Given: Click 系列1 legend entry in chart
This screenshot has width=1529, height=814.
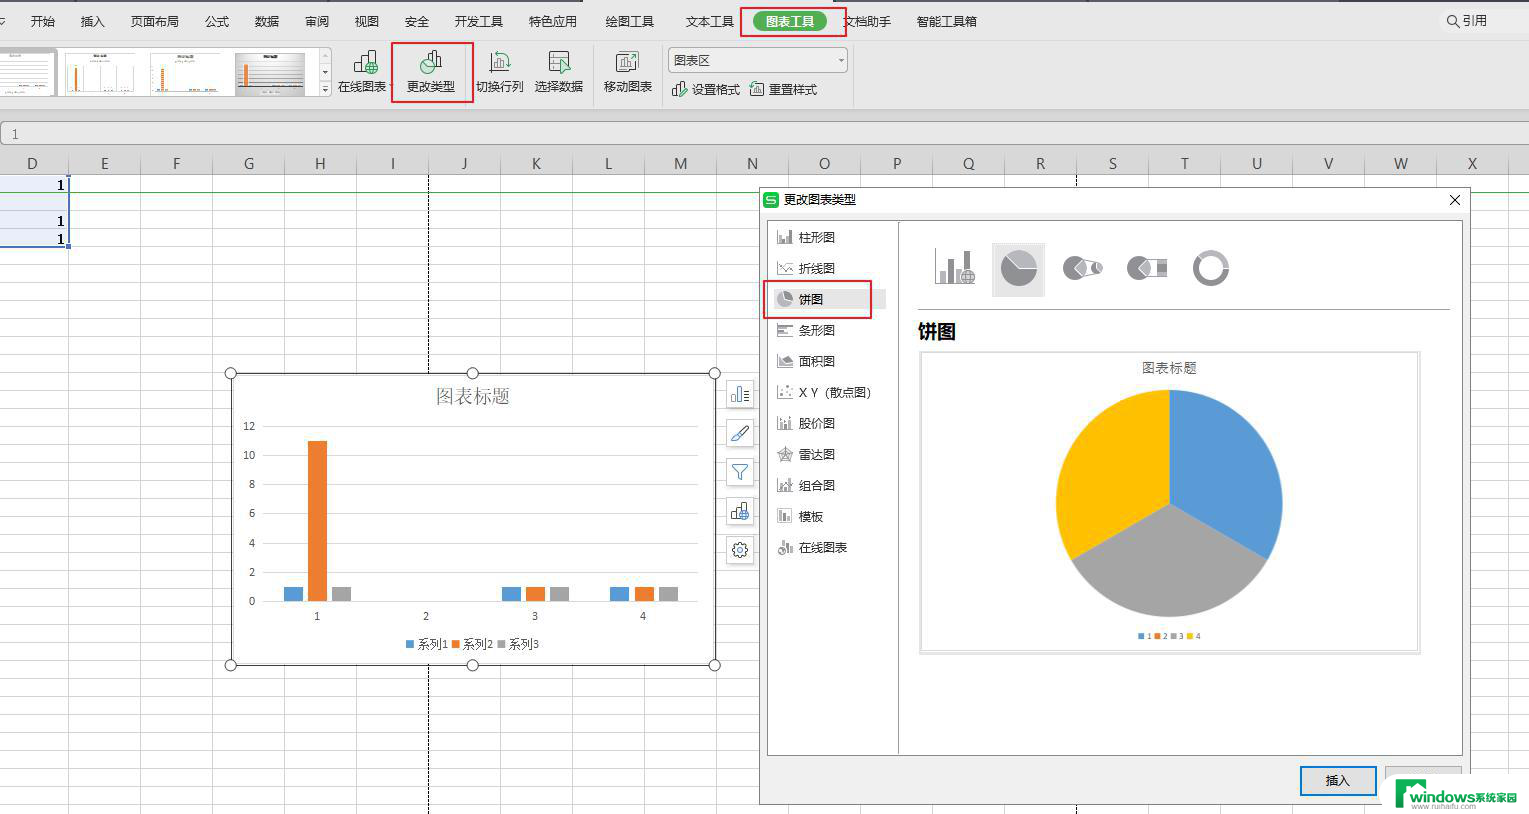Looking at the screenshot, I should [427, 644].
